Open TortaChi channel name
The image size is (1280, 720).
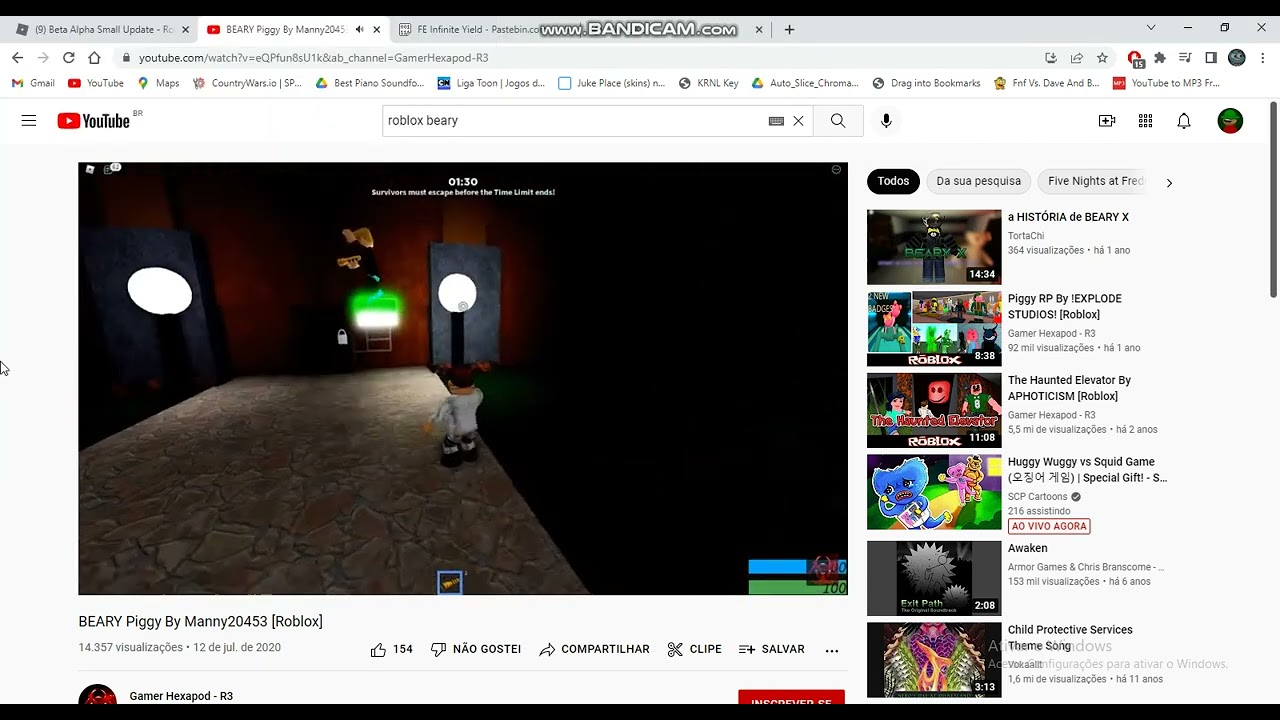pyautogui.click(x=1026, y=236)
